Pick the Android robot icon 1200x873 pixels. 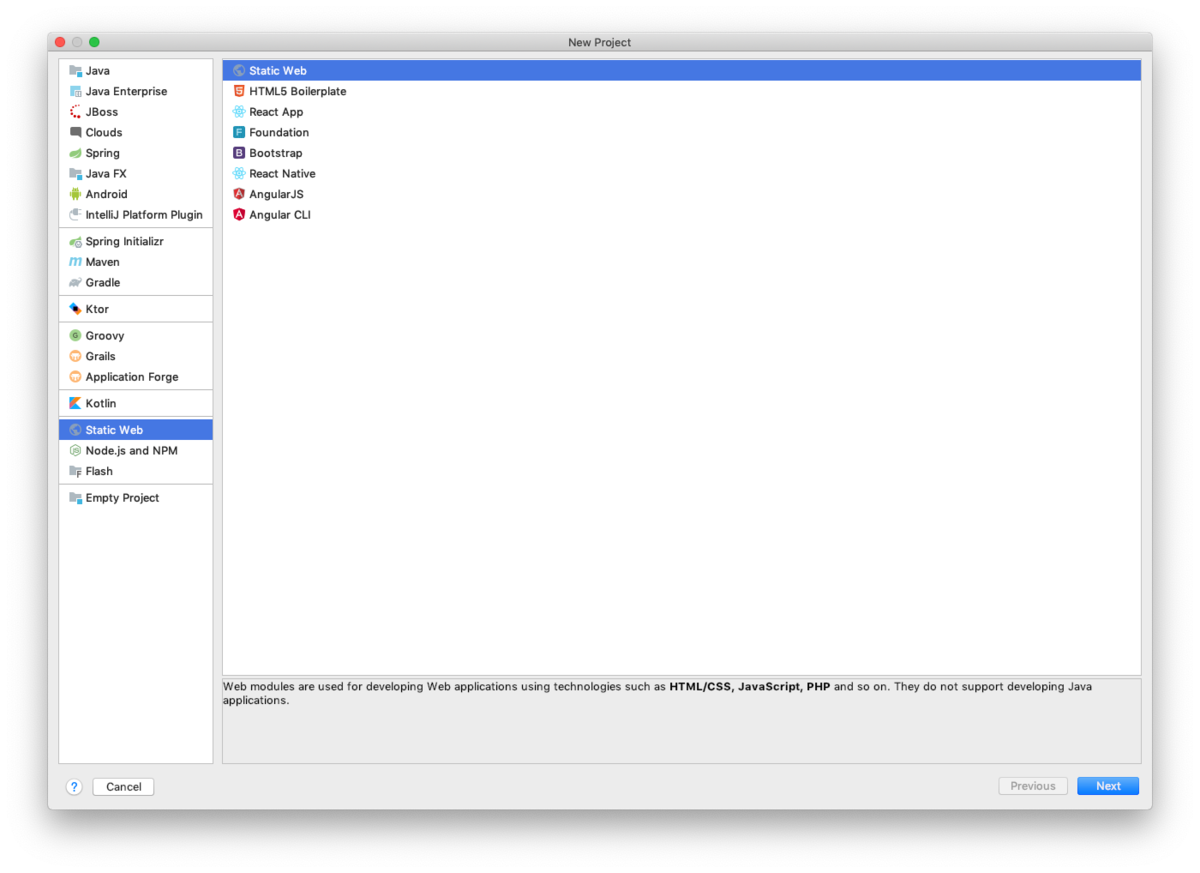click(75, 194)
